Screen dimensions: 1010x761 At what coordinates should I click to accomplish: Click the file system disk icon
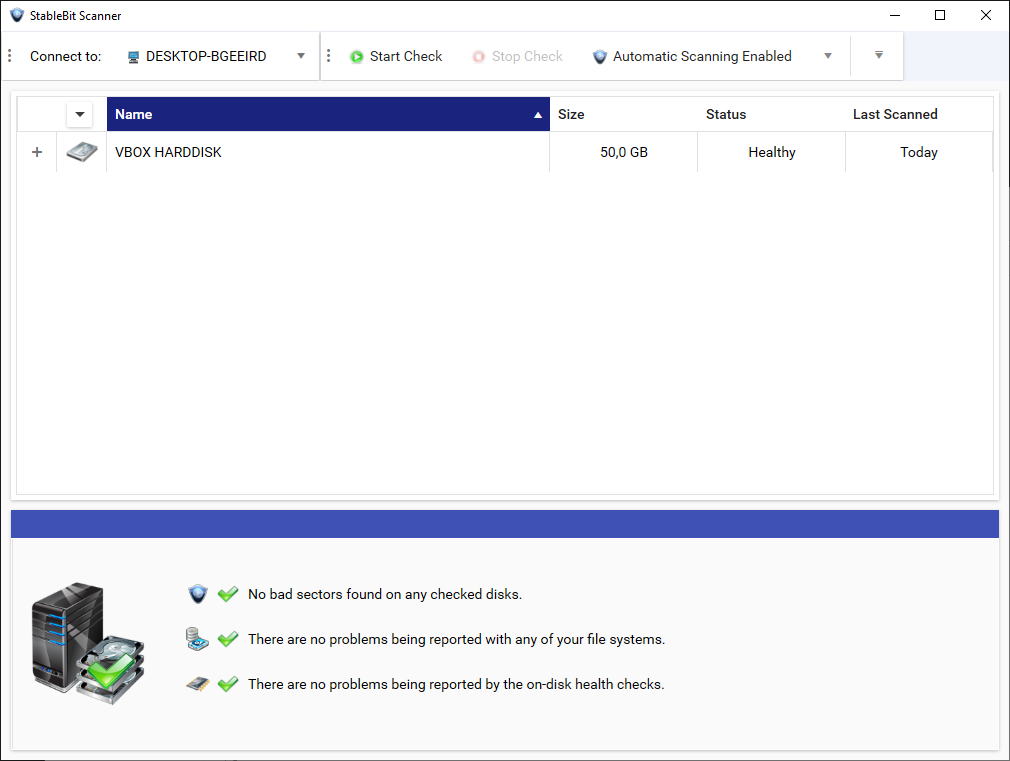(197, 639)
